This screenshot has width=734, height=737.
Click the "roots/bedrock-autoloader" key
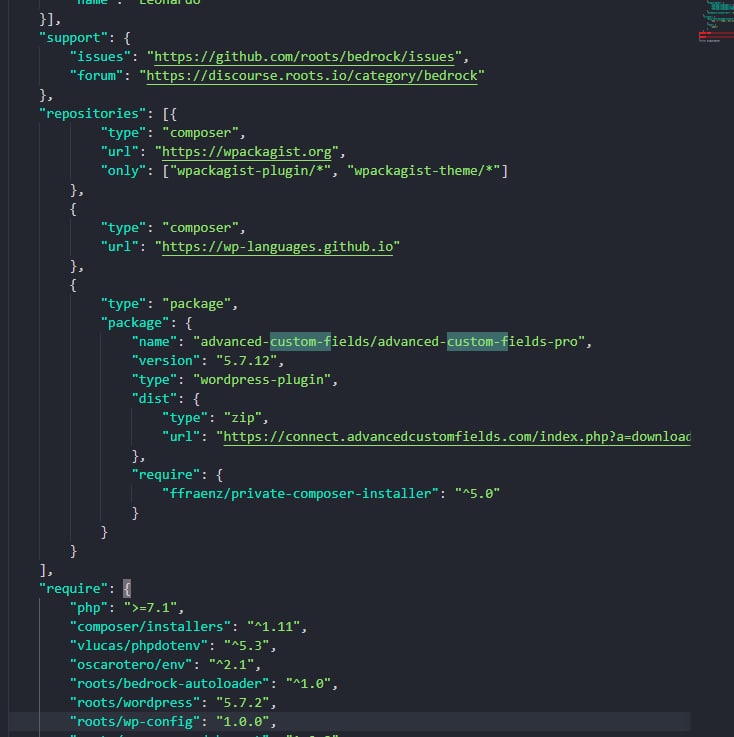pos(170,683)
